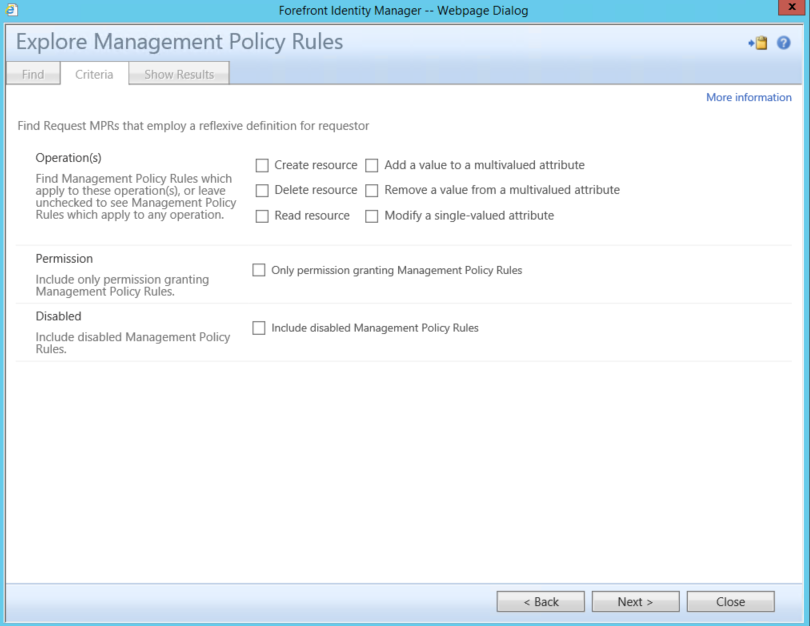Screen dimensions: 810x626
Task: Click the Close button at bottom
Action: point(730,602)
